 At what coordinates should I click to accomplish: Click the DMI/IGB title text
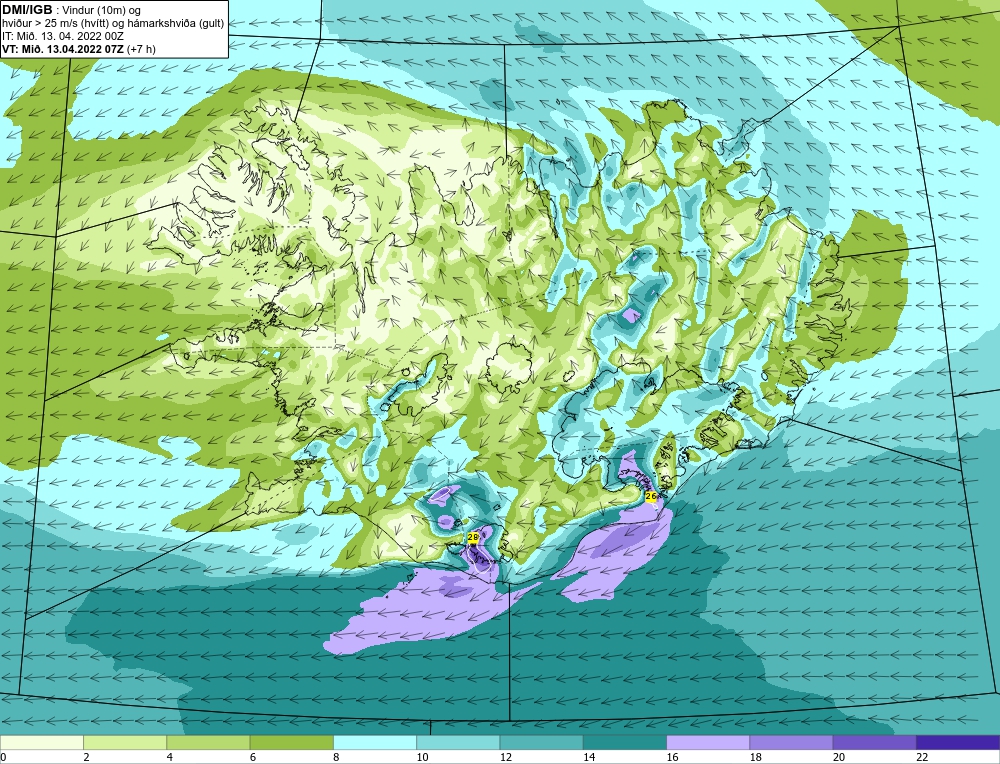(29, 10)
